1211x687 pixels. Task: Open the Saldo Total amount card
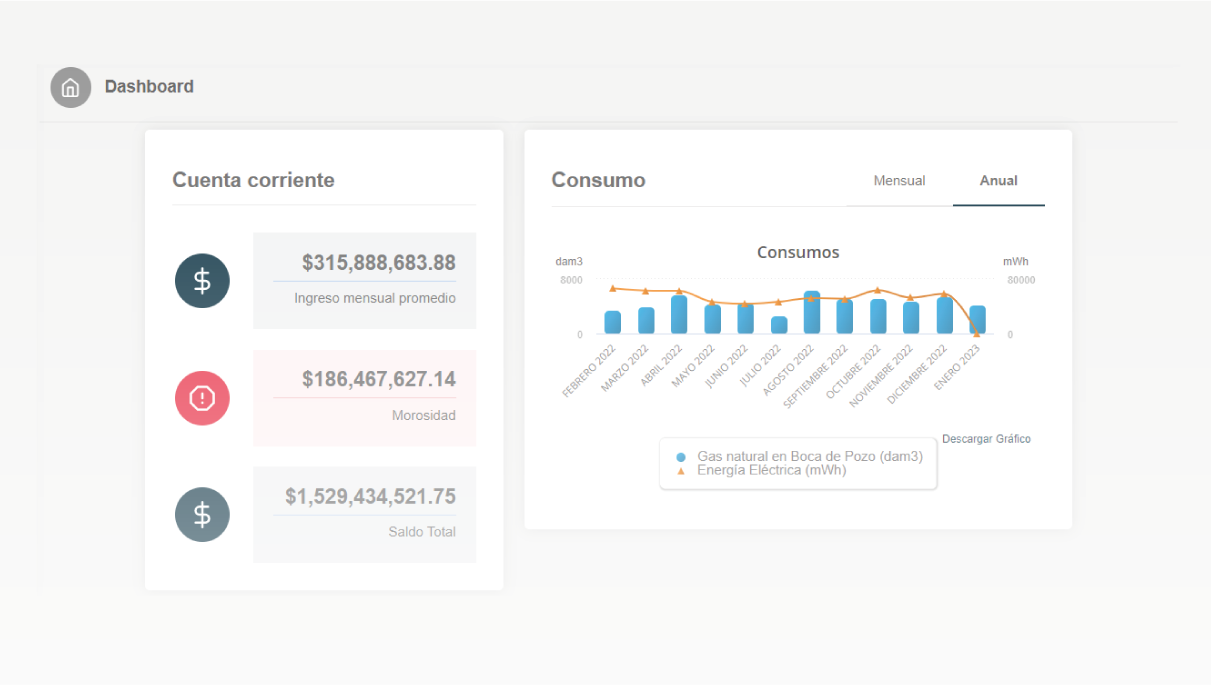[x=364, y=514]
